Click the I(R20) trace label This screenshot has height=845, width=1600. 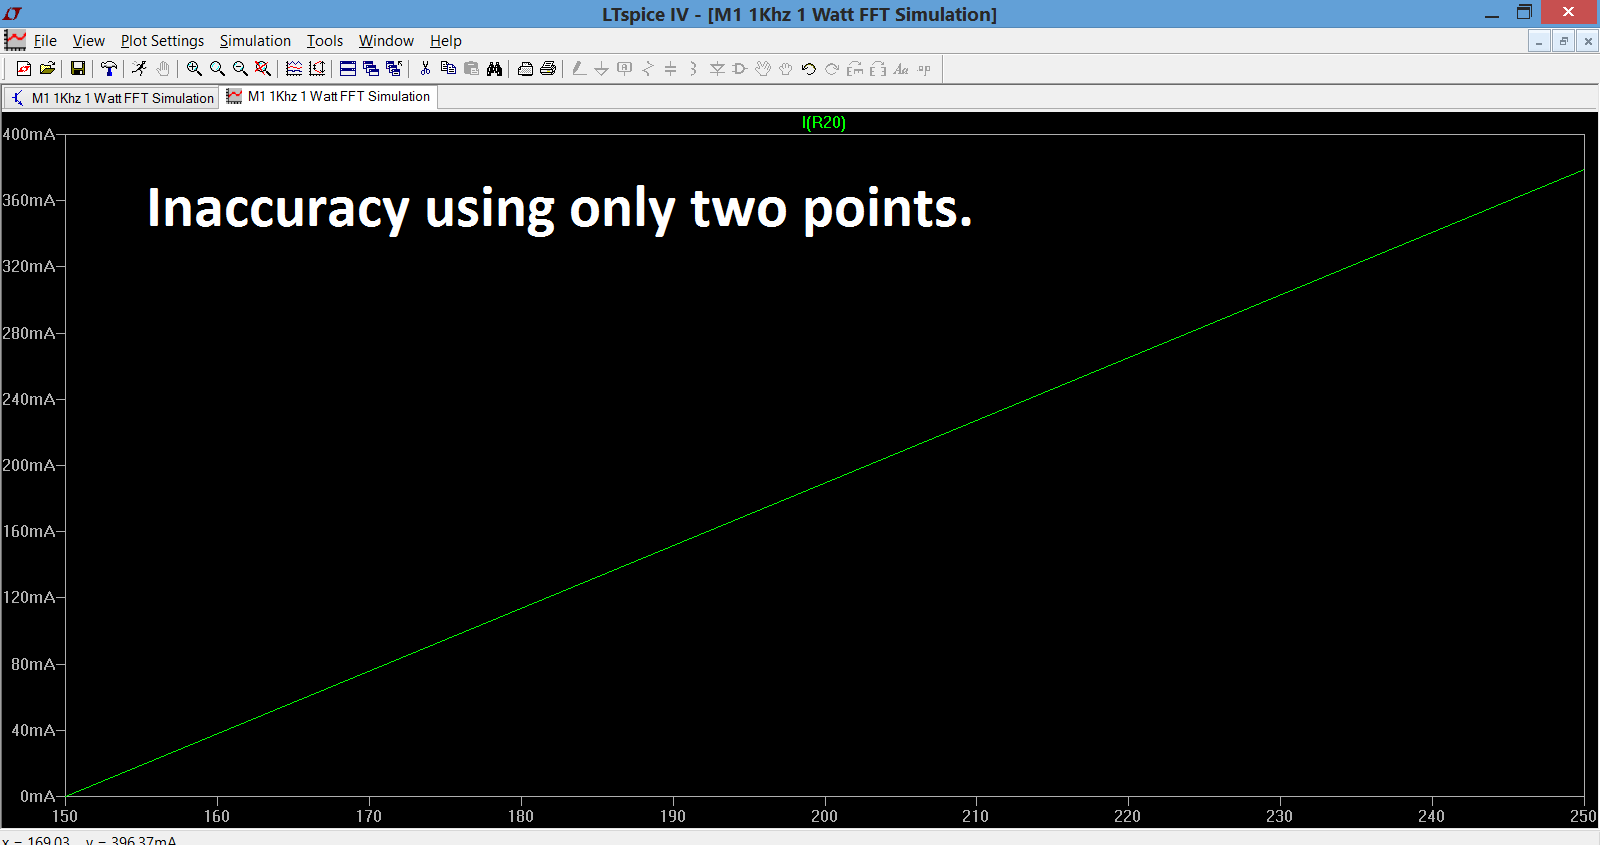[824, 122]
